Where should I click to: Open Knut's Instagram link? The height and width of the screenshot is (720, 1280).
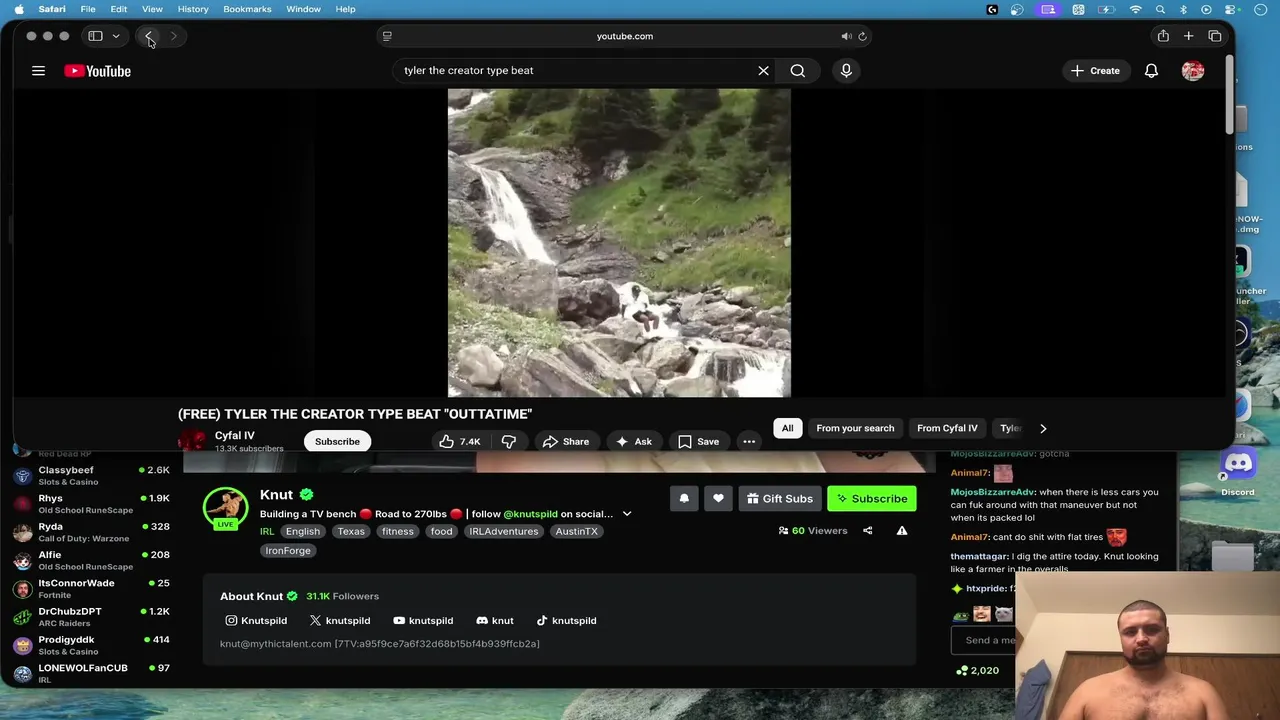coord(256,621)
